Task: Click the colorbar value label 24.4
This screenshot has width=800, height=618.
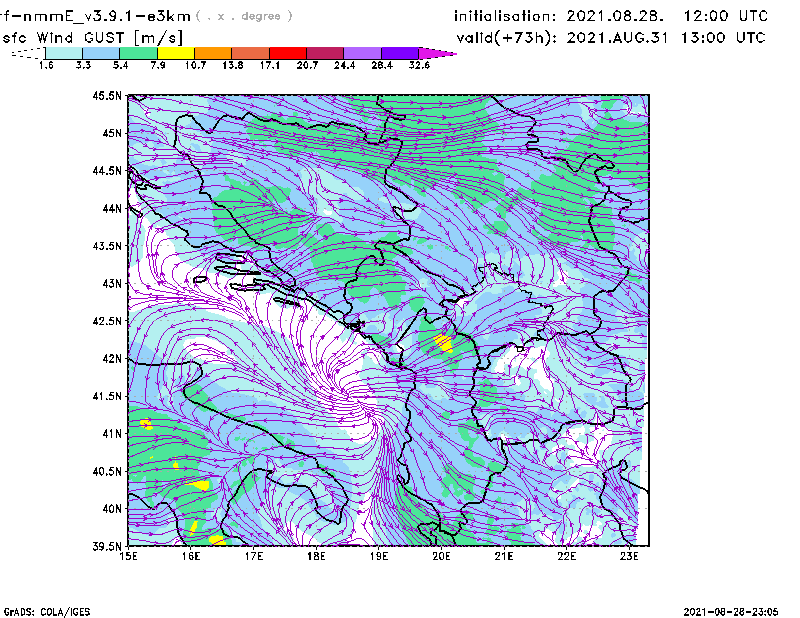Action: 344,65
